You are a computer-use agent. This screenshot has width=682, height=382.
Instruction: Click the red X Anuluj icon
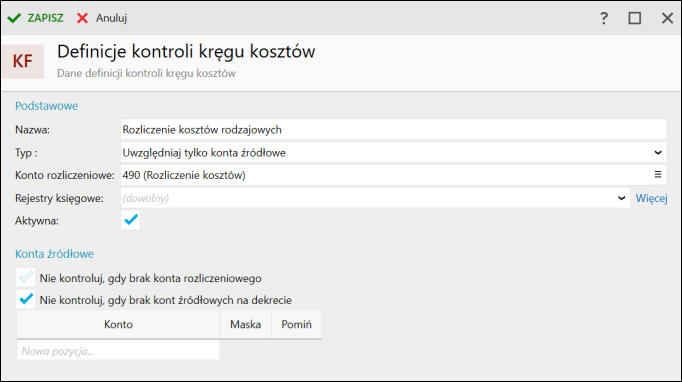(82, 18)
